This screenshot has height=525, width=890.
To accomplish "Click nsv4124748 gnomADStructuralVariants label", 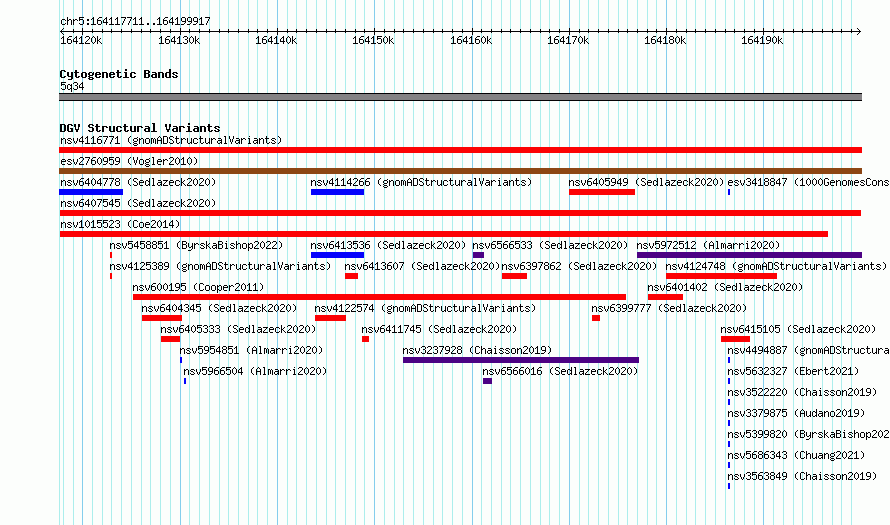I will [776, 266].
